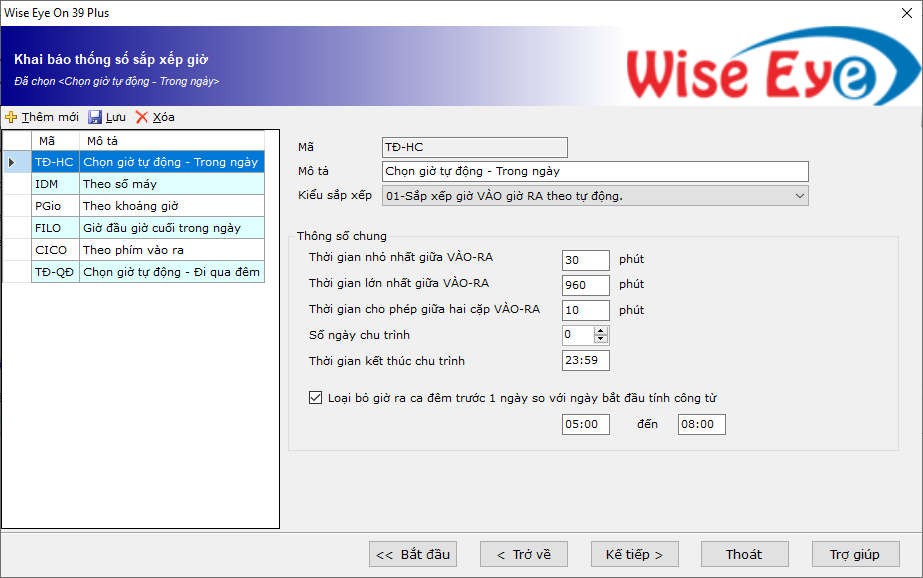The height and width of the screenshot is (578, 923).
Task: Click the Thoát exit button
Action: coord(744,554)
